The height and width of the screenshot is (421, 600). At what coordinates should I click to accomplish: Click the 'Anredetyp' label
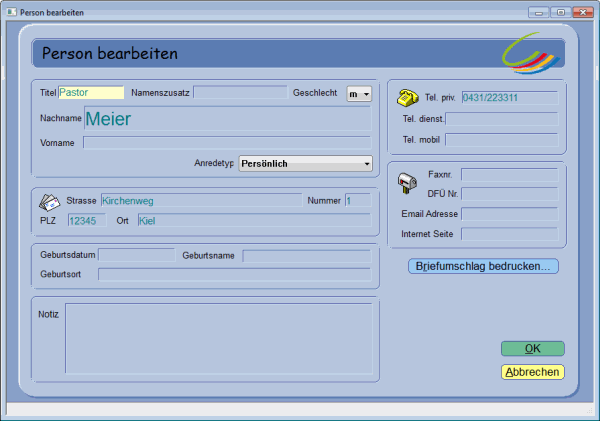click(214, 163)
